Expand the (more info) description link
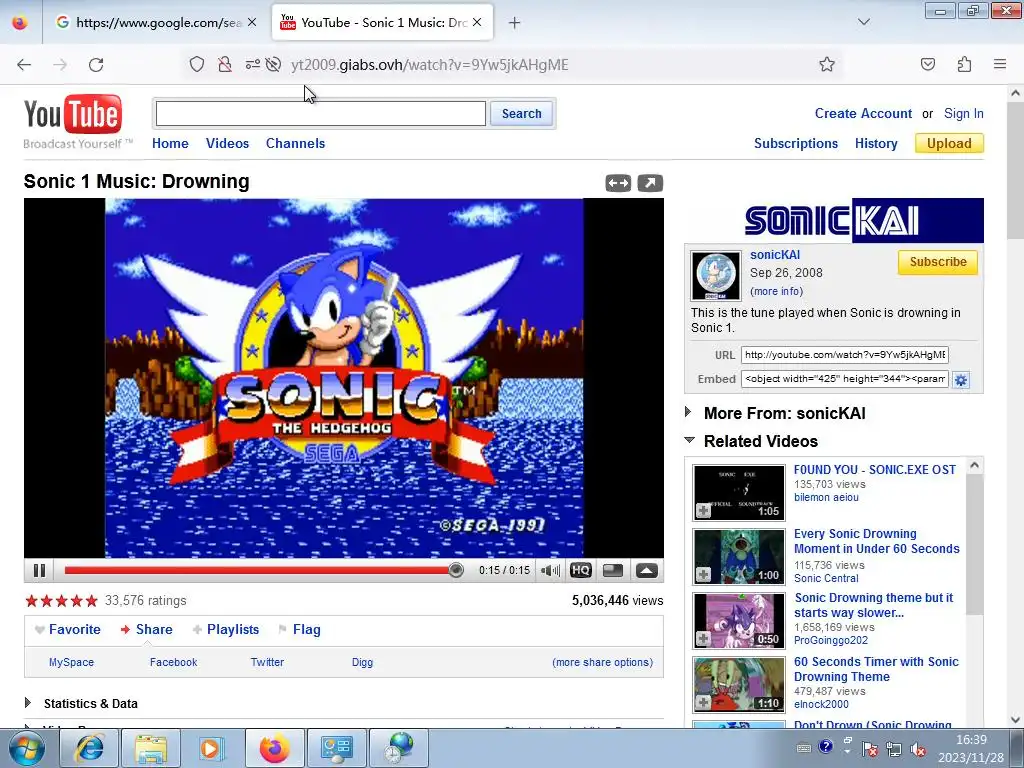 coord(776,291)
